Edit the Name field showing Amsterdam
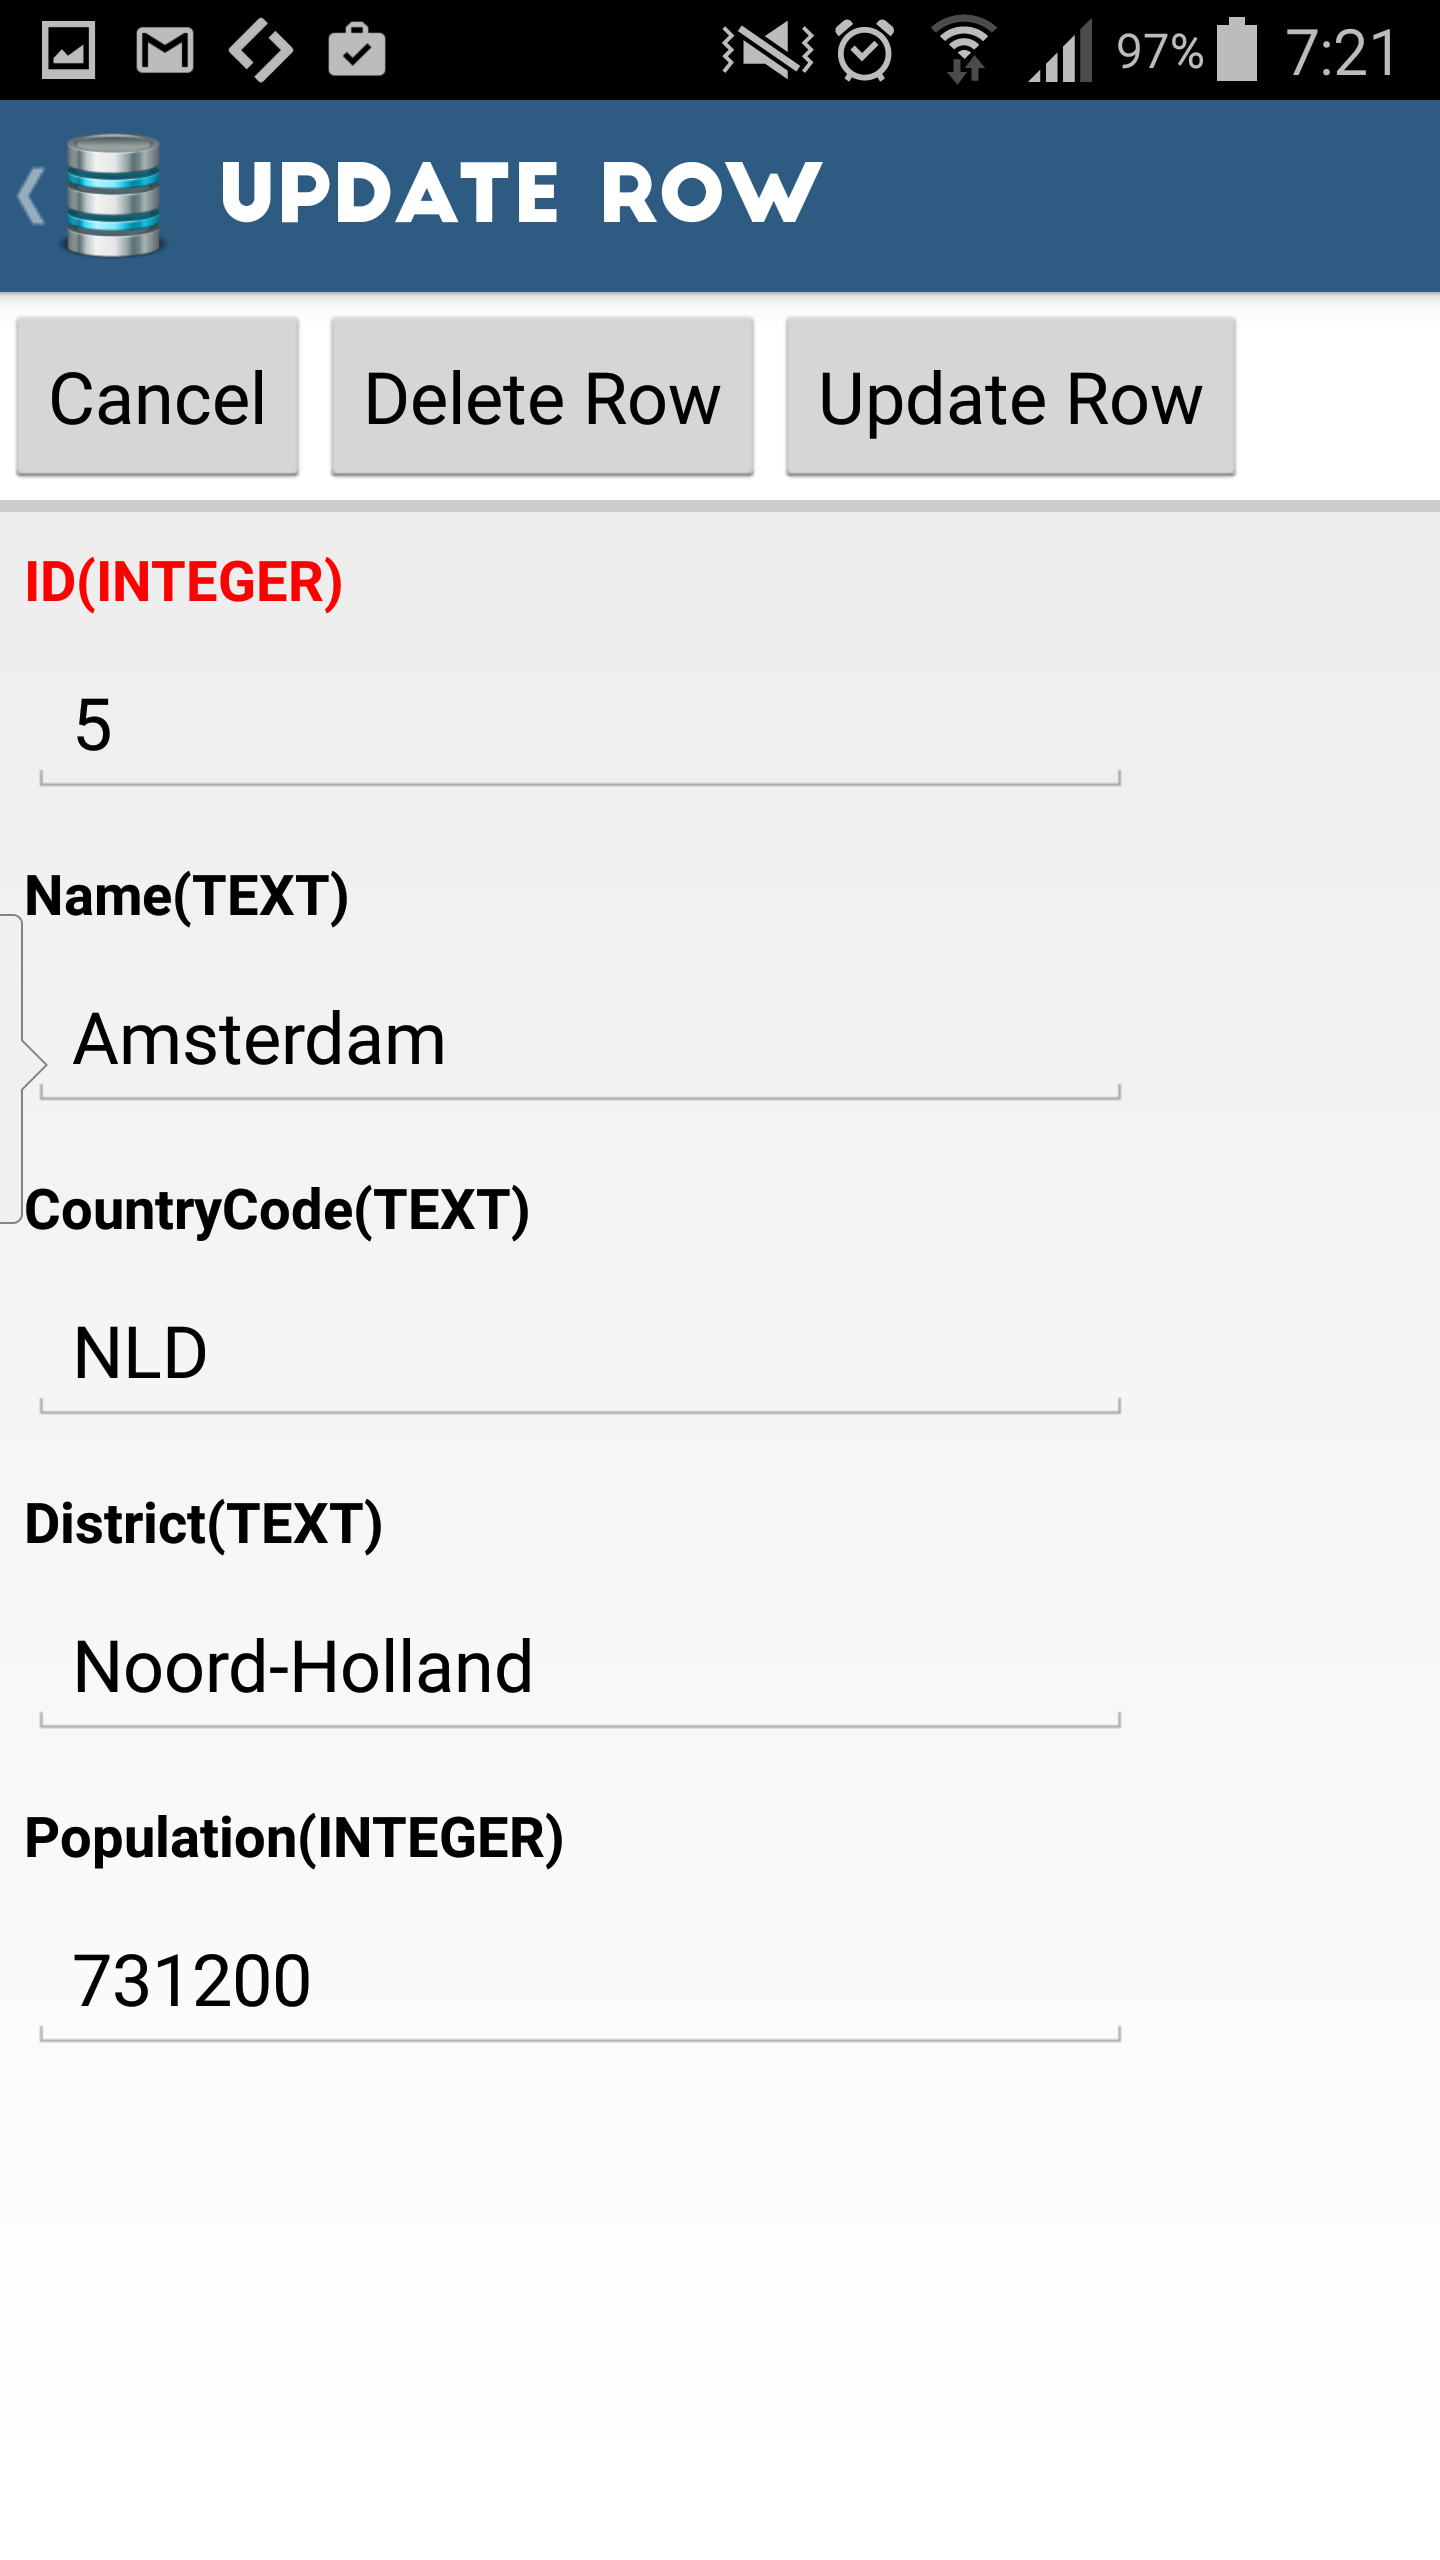 pyautogui.click(x=580, y=1040)
